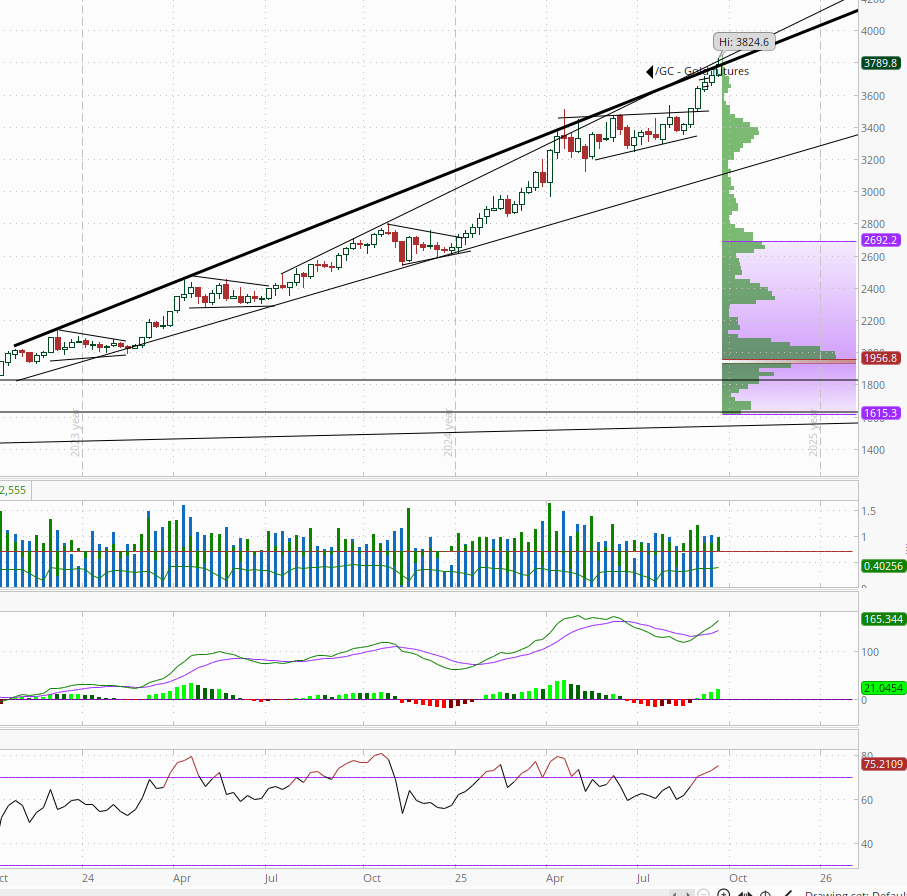The image size is (907, 896).
Task: Click the 75.2109 RSI value tag
Action: [x=883, y=764]
